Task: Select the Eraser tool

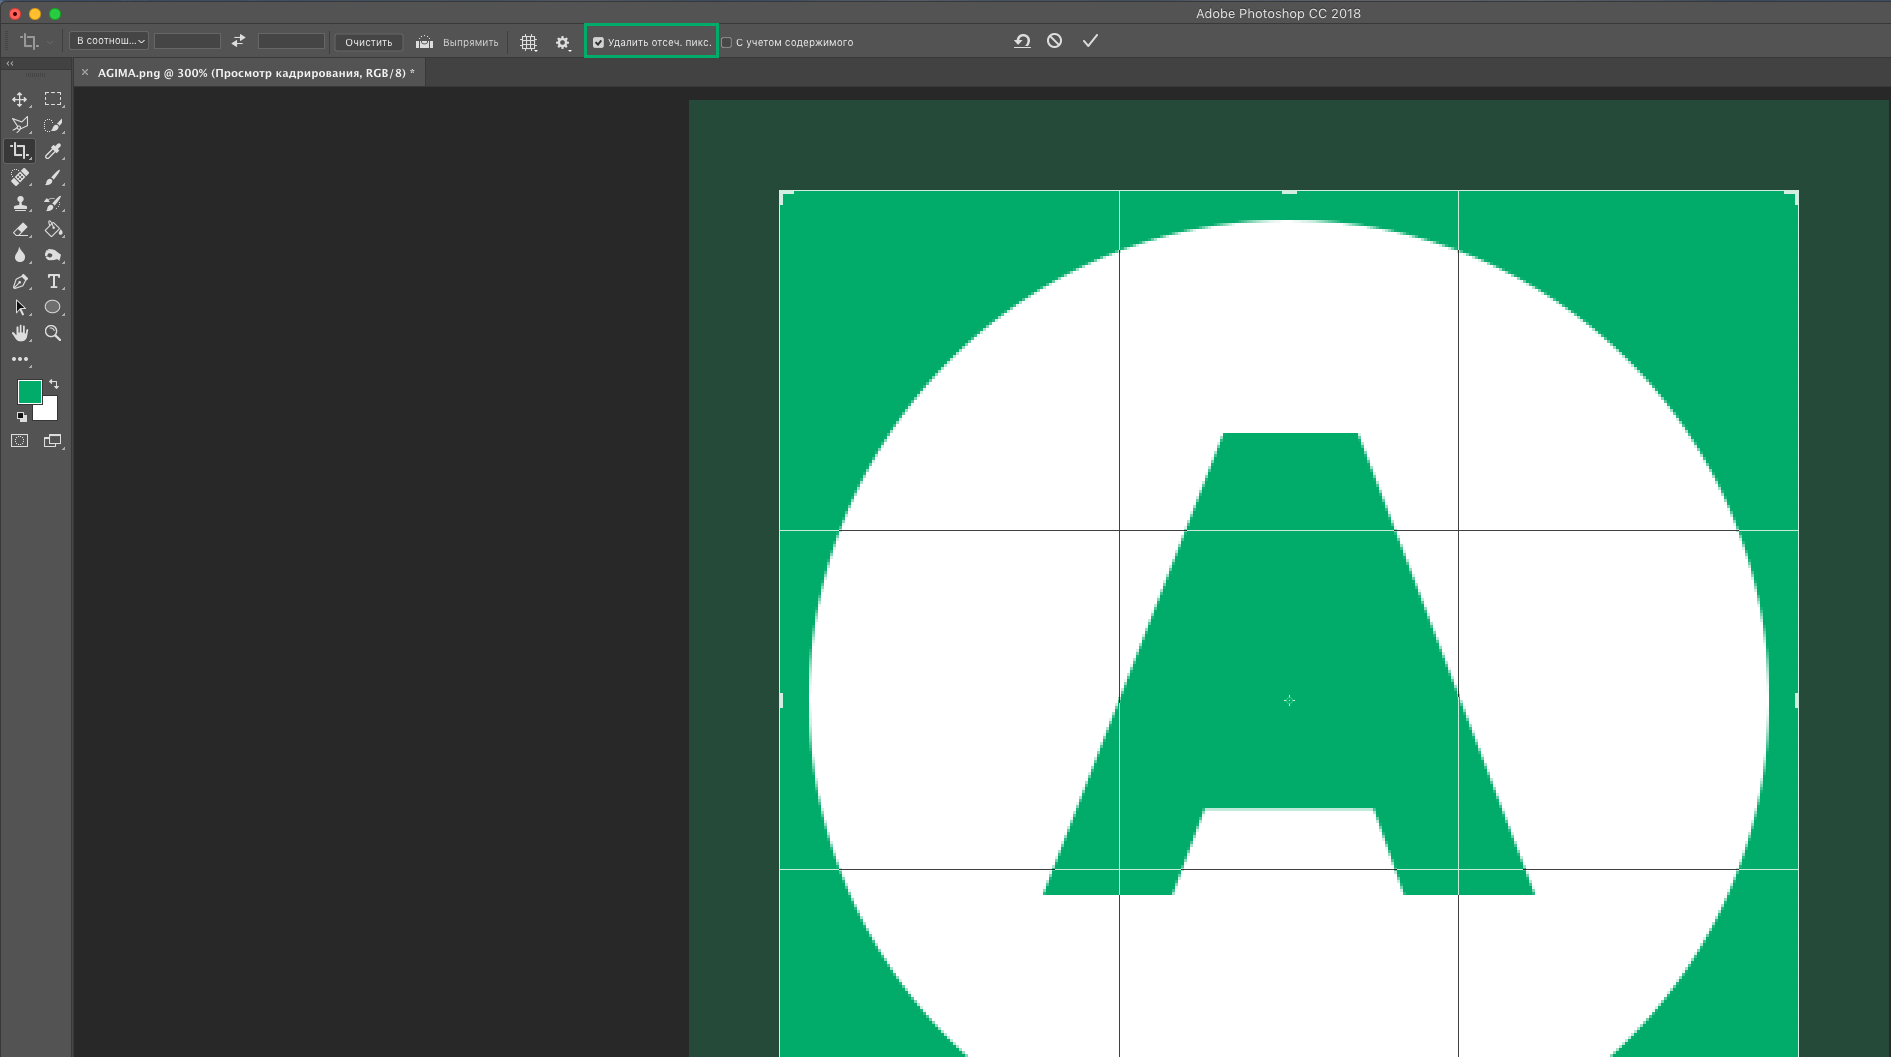Action: [20, 229]
